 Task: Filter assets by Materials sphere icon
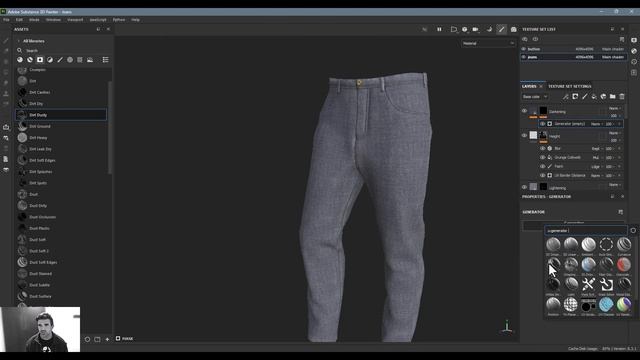[20, 60]
